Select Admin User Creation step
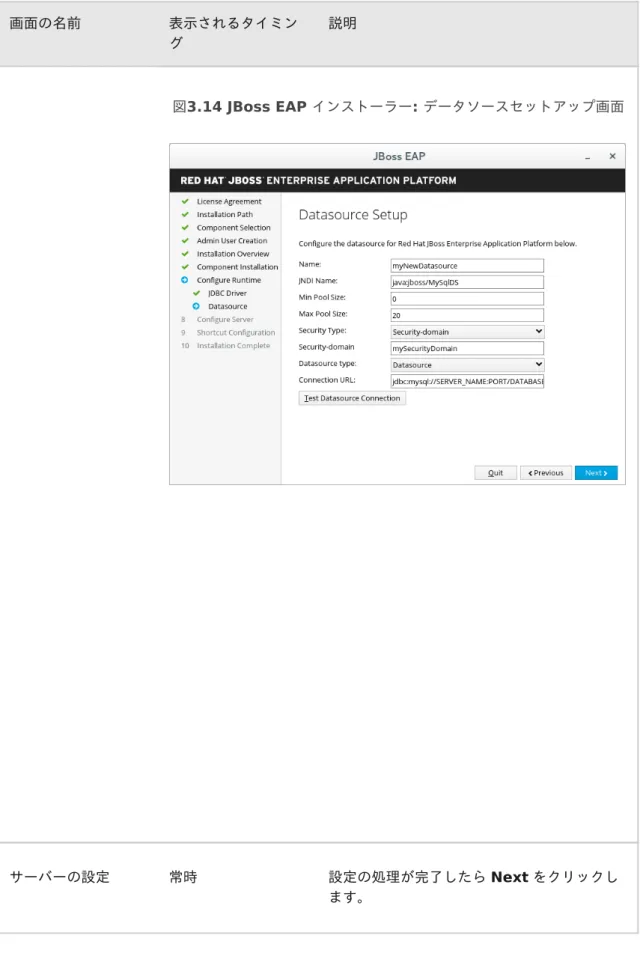Screen dimensions: 640x971 (x=232, y=241)
